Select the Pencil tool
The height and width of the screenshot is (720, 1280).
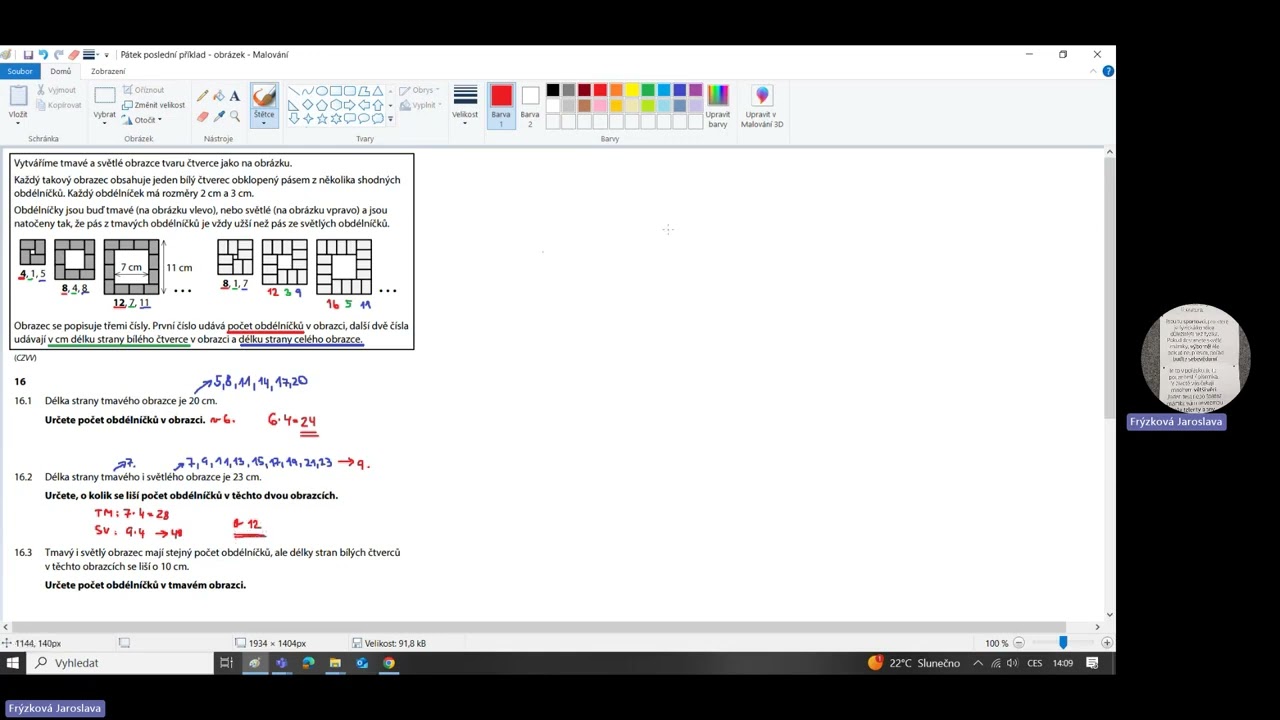(203, 96)
